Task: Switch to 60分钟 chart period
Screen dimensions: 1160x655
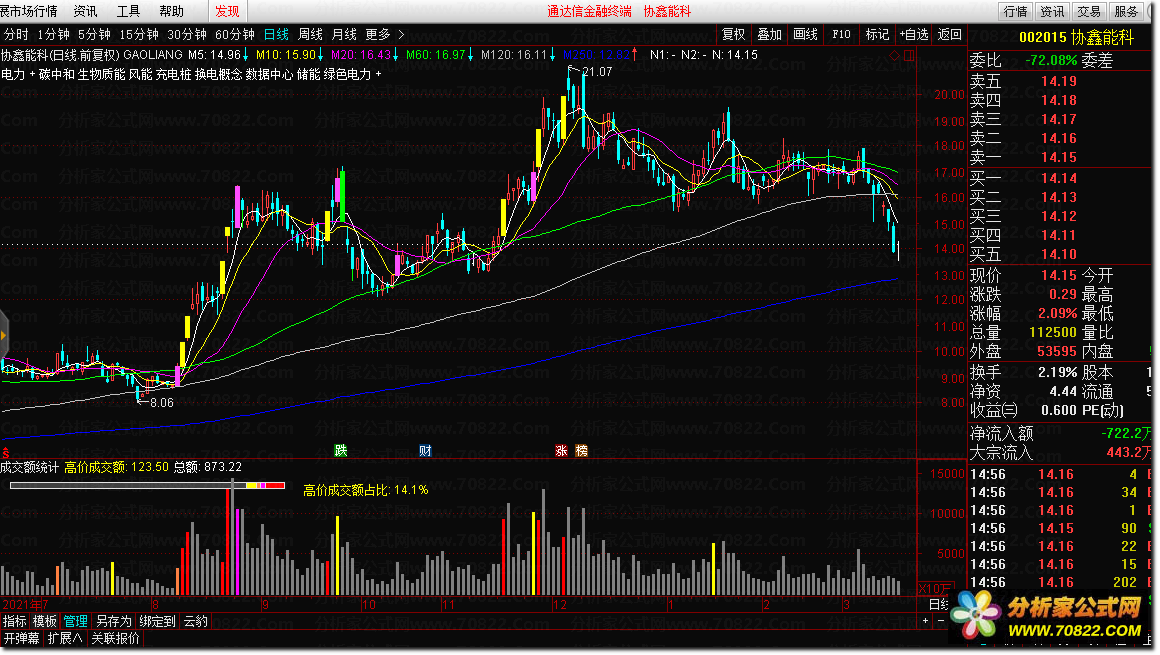Action: click(x=235, y=35)
